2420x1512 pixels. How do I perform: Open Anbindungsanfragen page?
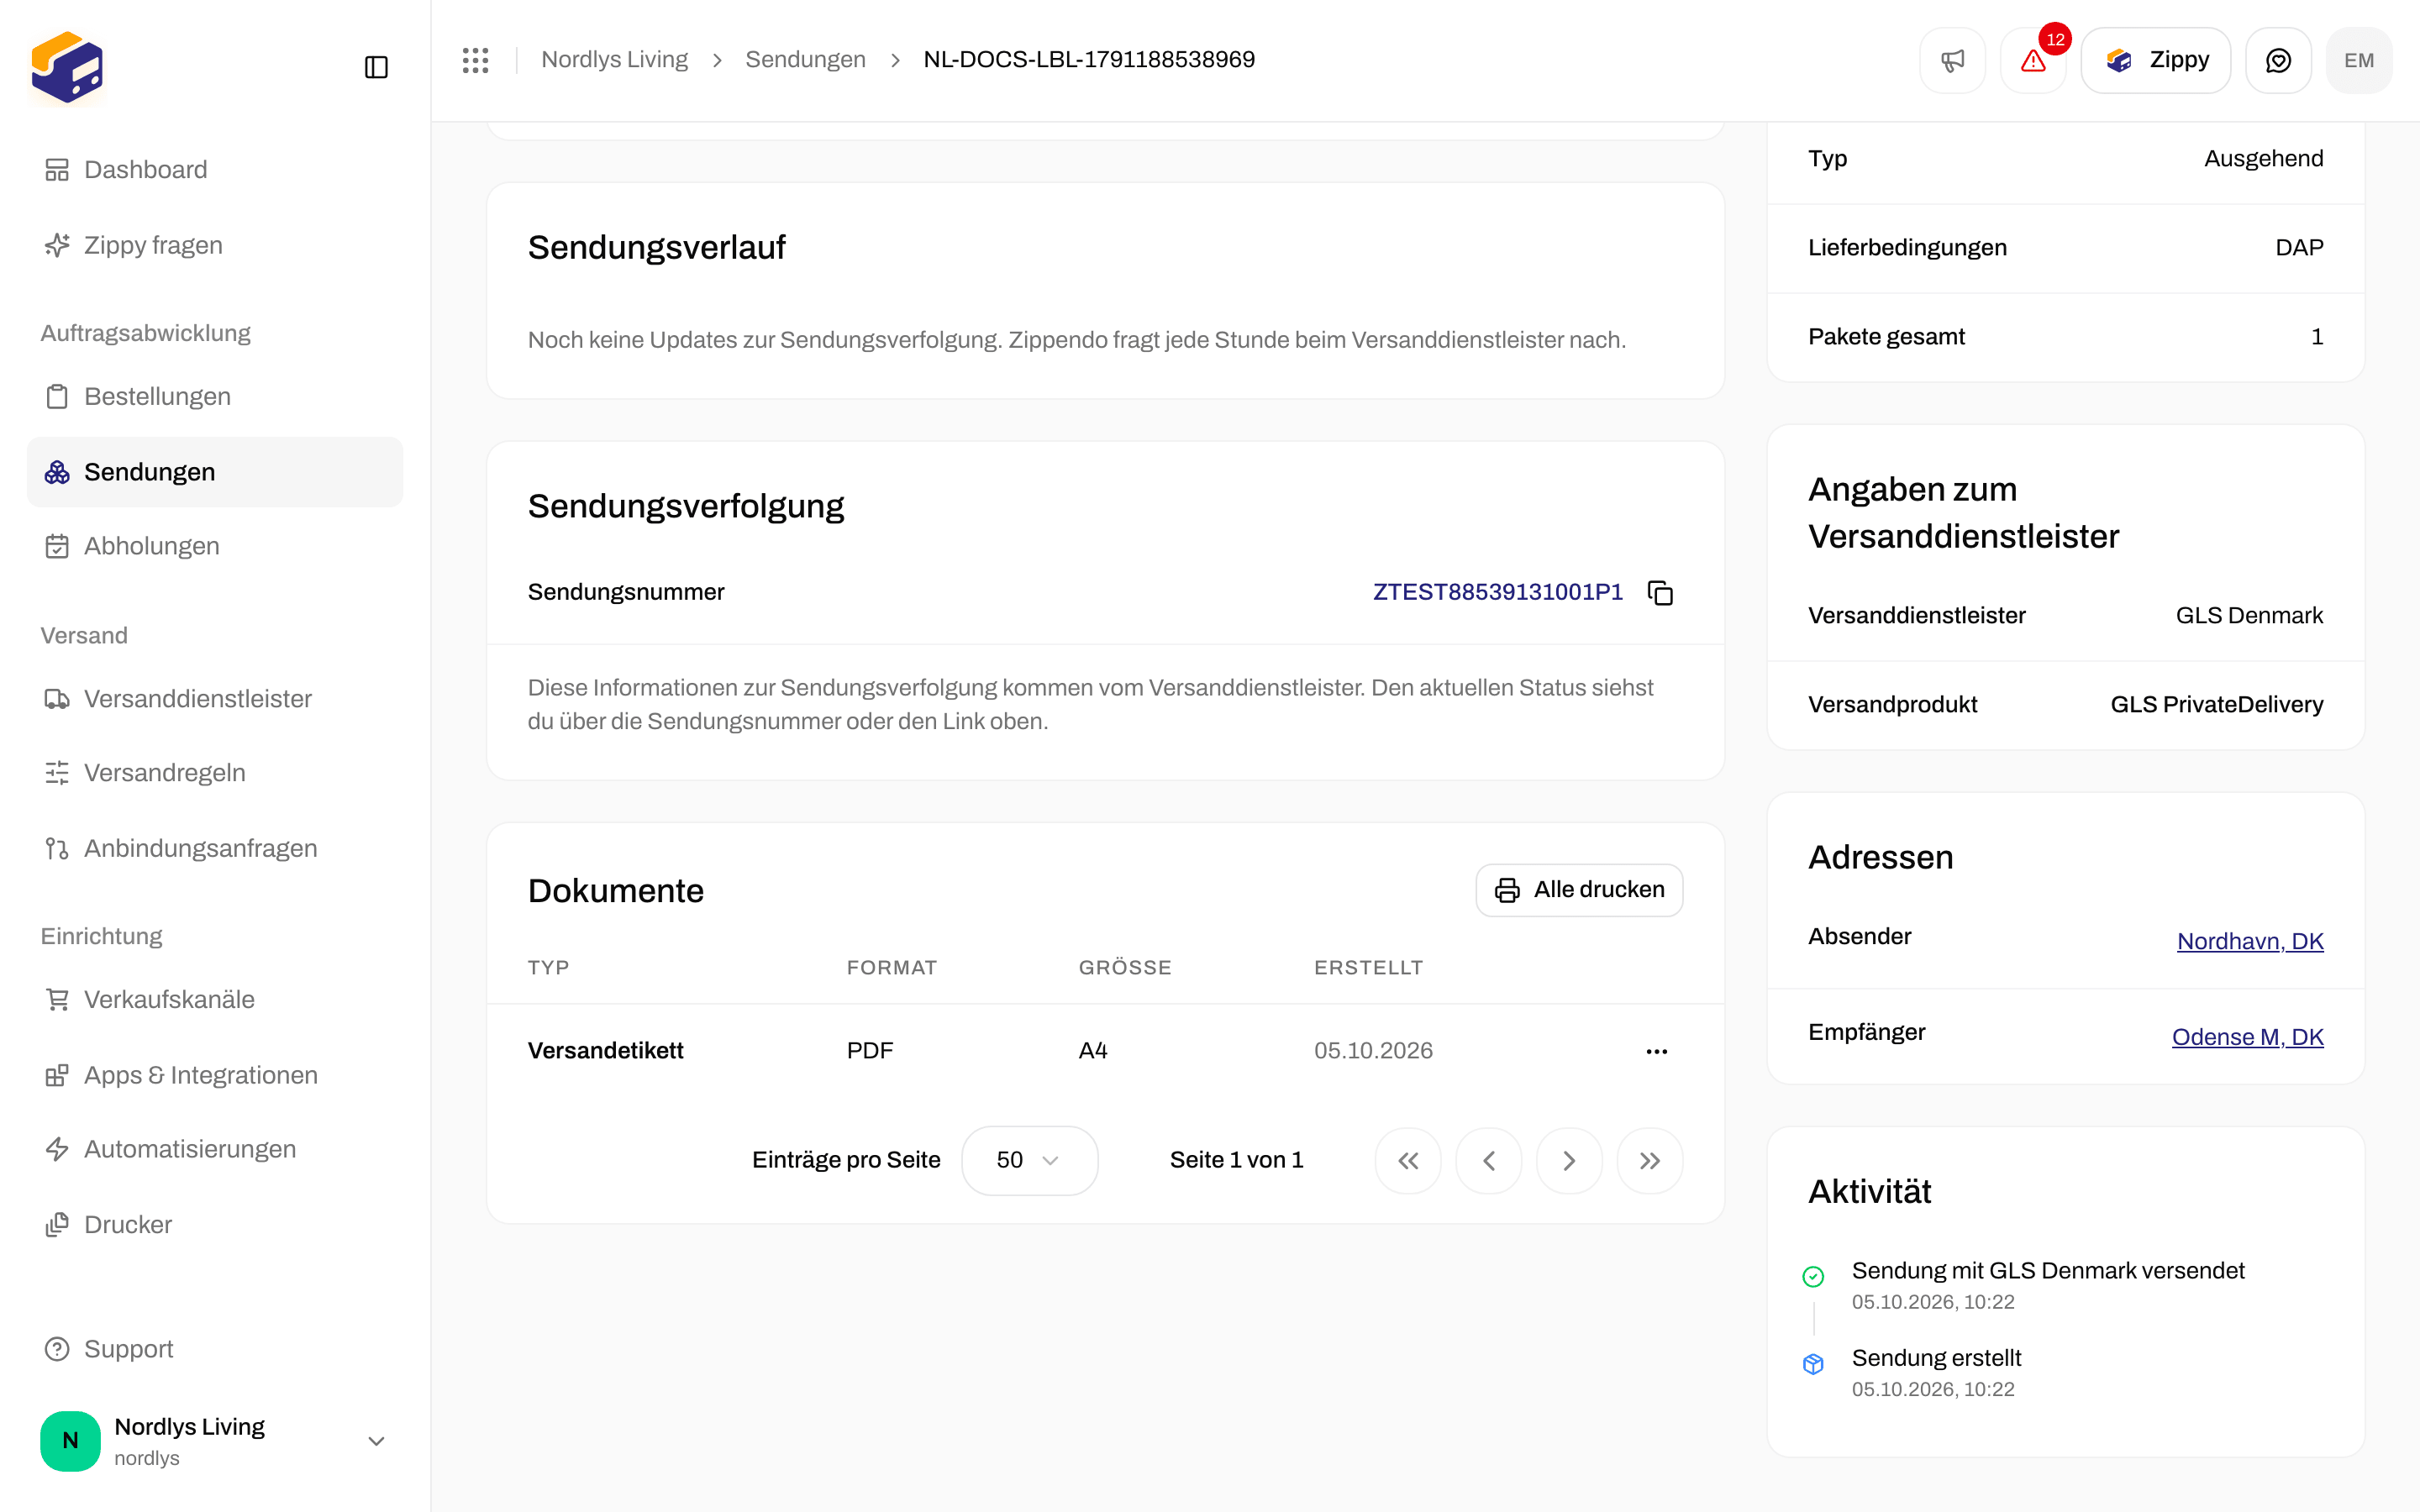(x=215, y=848)
